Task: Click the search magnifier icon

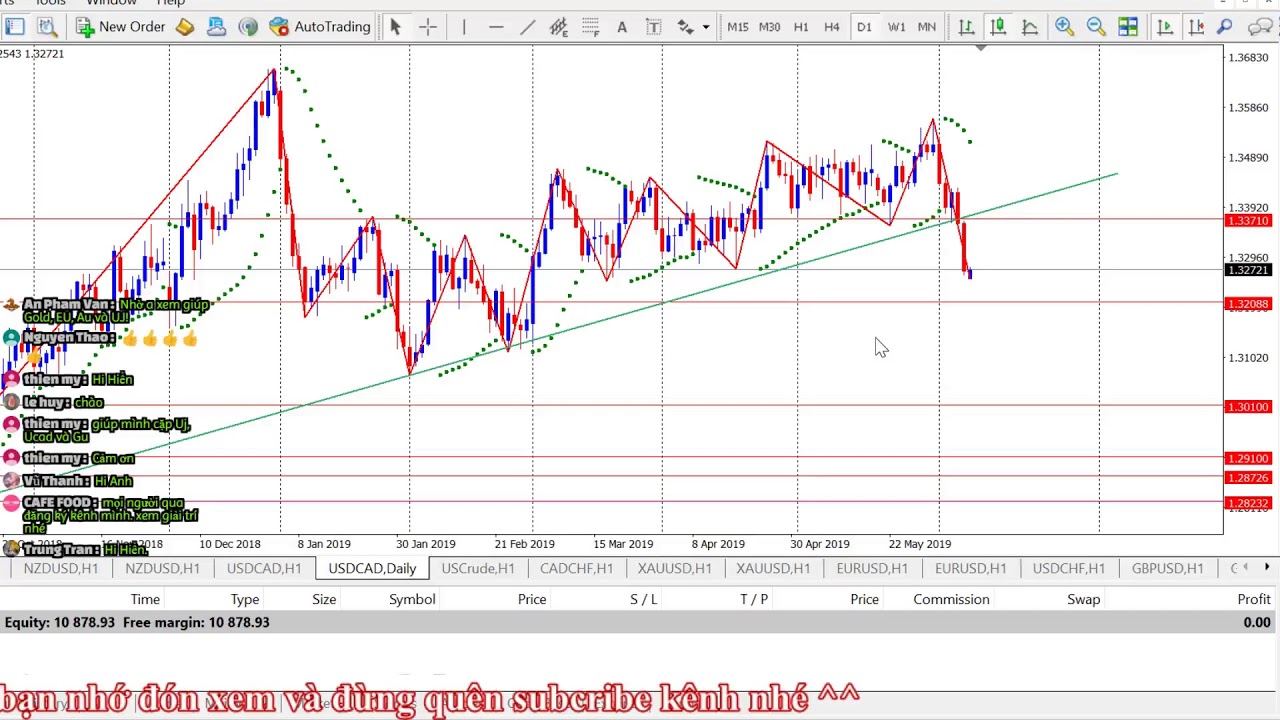Action: (1225, 27)
